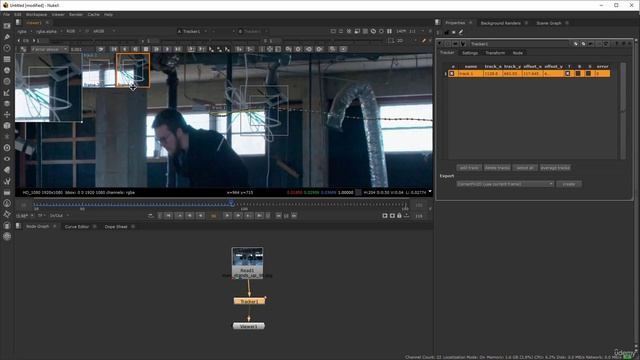Open the Keyer nodes toolbar menu
640x360 pixels.
point(7,93)
